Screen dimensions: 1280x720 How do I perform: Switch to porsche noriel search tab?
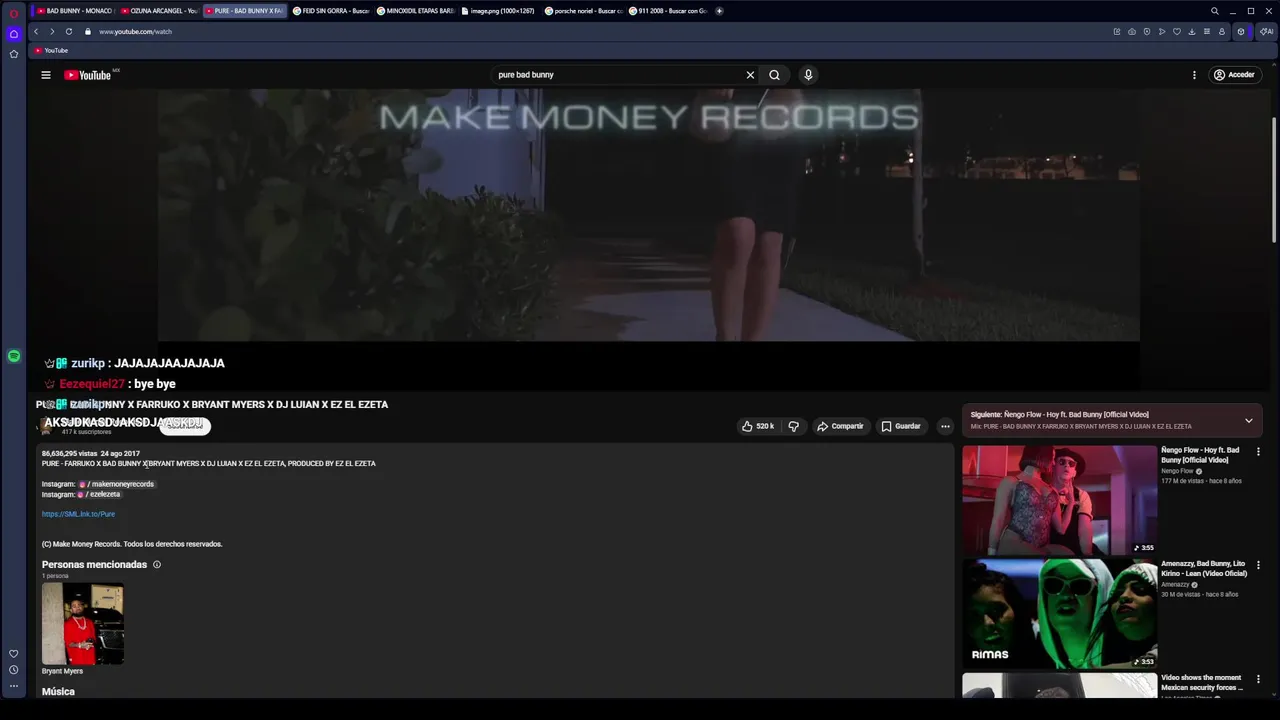point(583,11)
